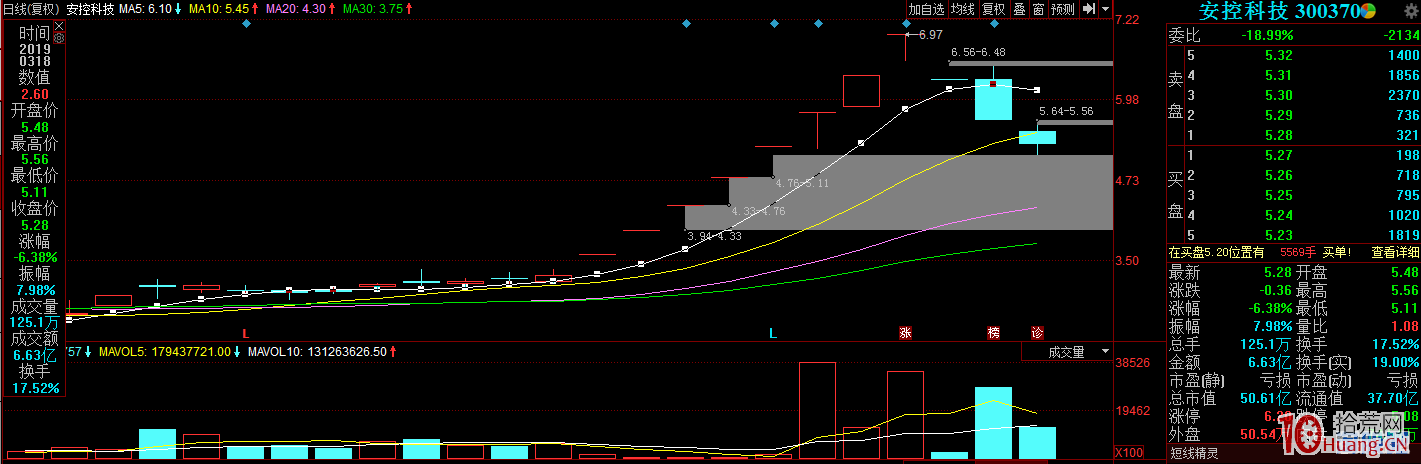Click the 4.76-5.11 gap label on chart
Image resolution: width=1421 pixels, height=464 pixels.
point(802,183)
